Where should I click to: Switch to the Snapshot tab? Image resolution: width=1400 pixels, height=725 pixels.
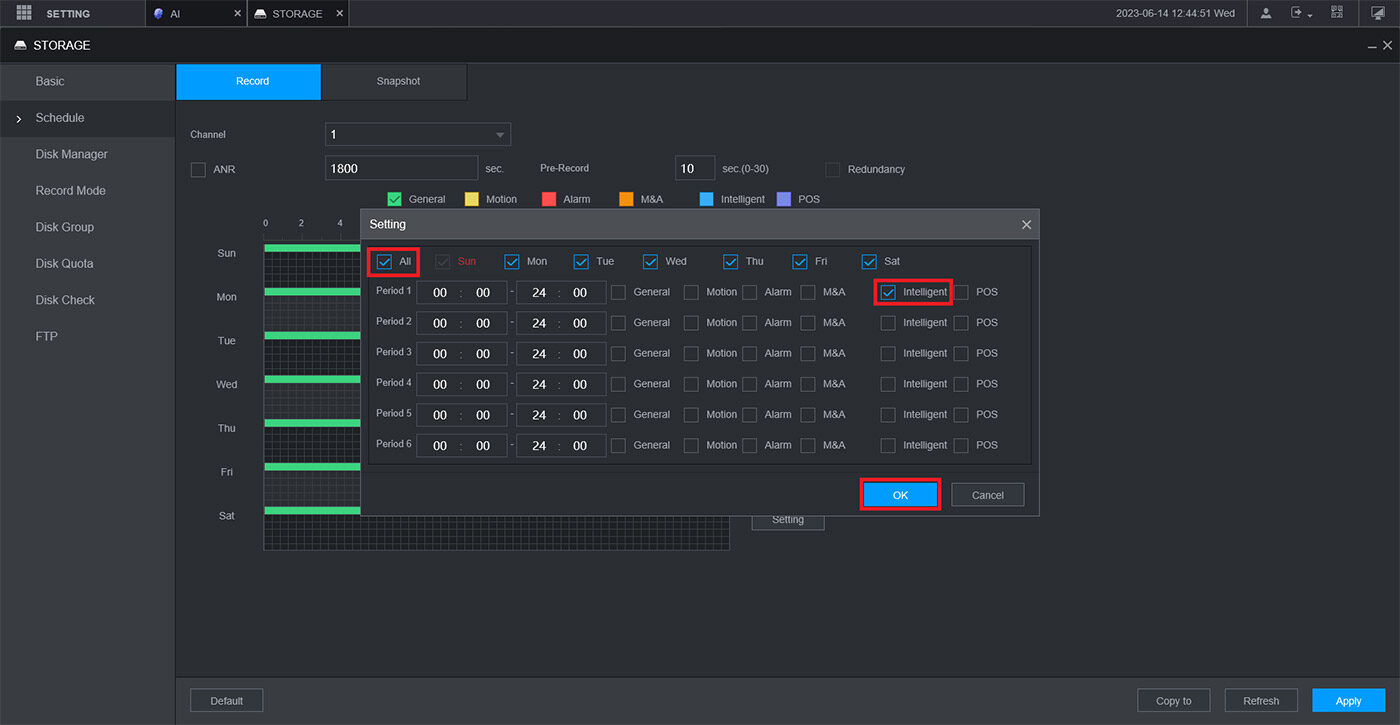coord(398,81)
